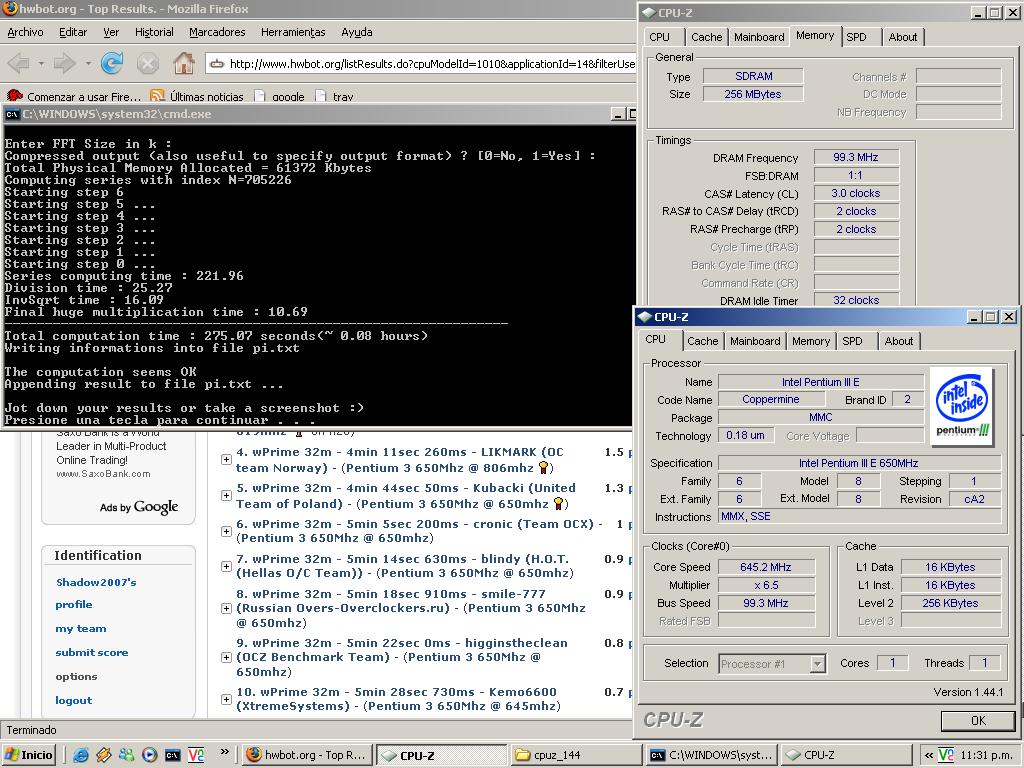This screenshot has height=768, width=1024.
Task: Go to the Firefox home page
Action: 184,63
